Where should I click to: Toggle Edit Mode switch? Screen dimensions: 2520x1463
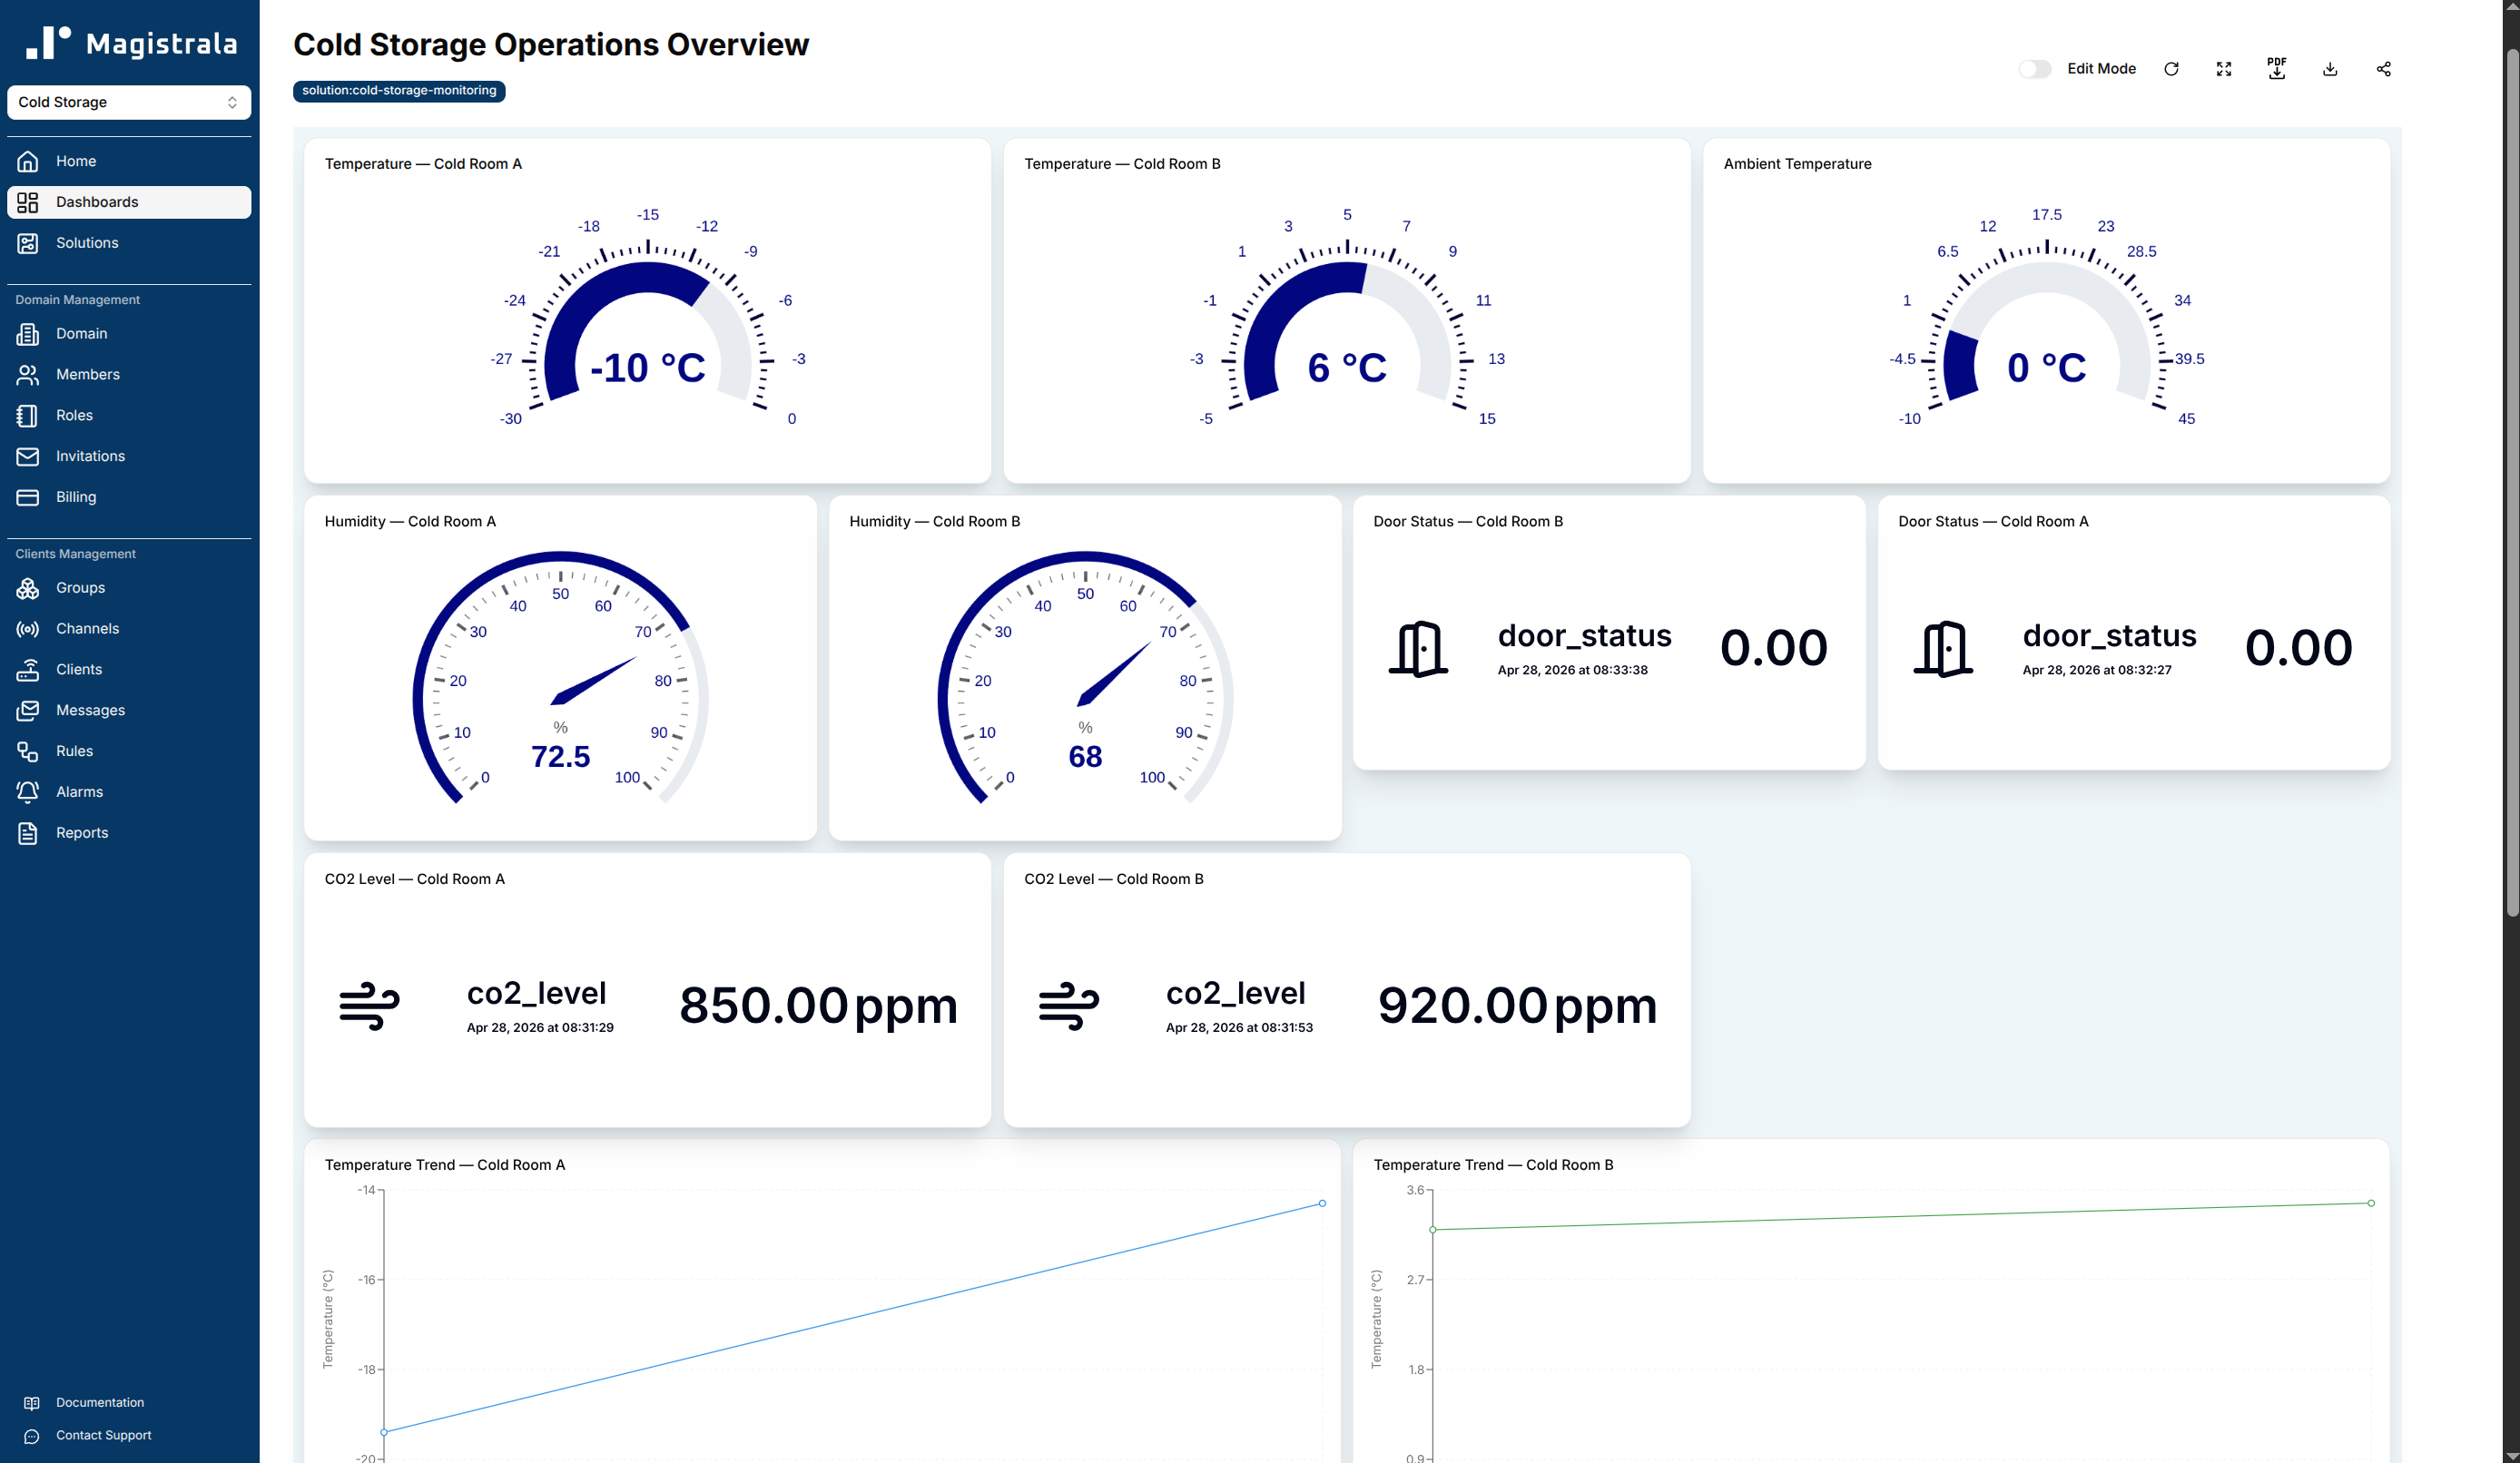[2034, 69]
